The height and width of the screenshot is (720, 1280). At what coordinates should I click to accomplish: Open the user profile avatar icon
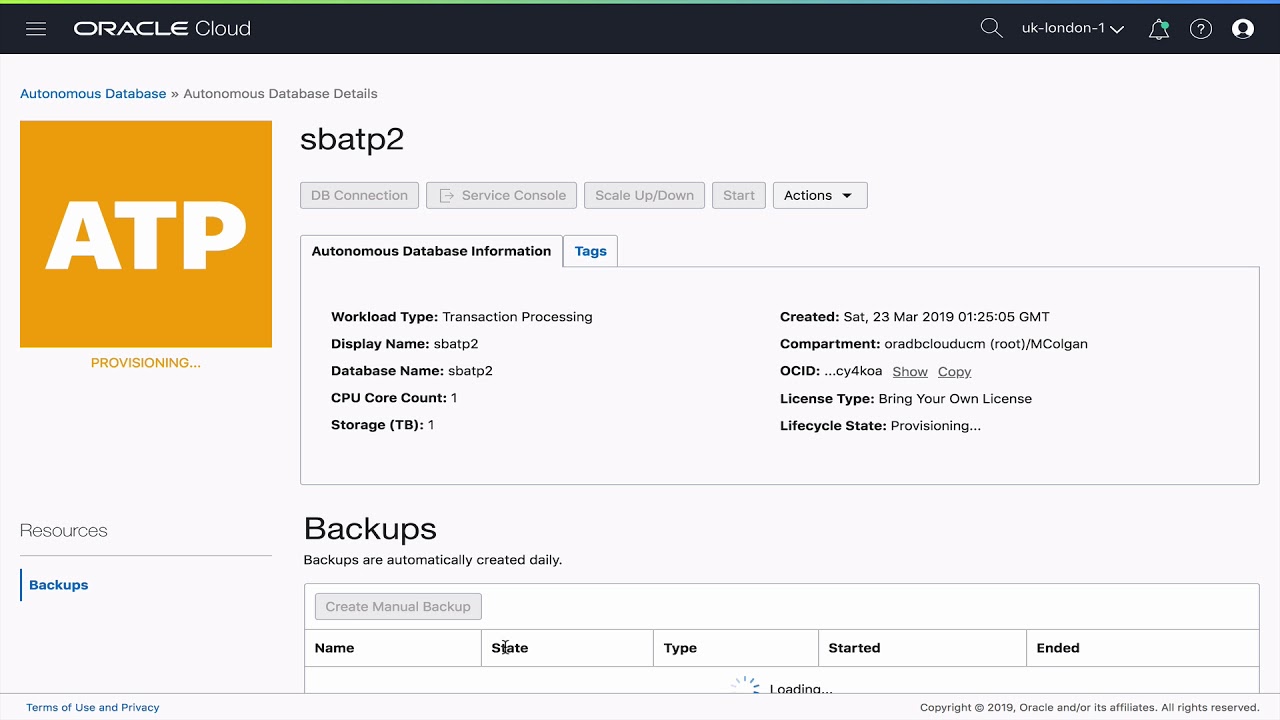click(1243, 29)
